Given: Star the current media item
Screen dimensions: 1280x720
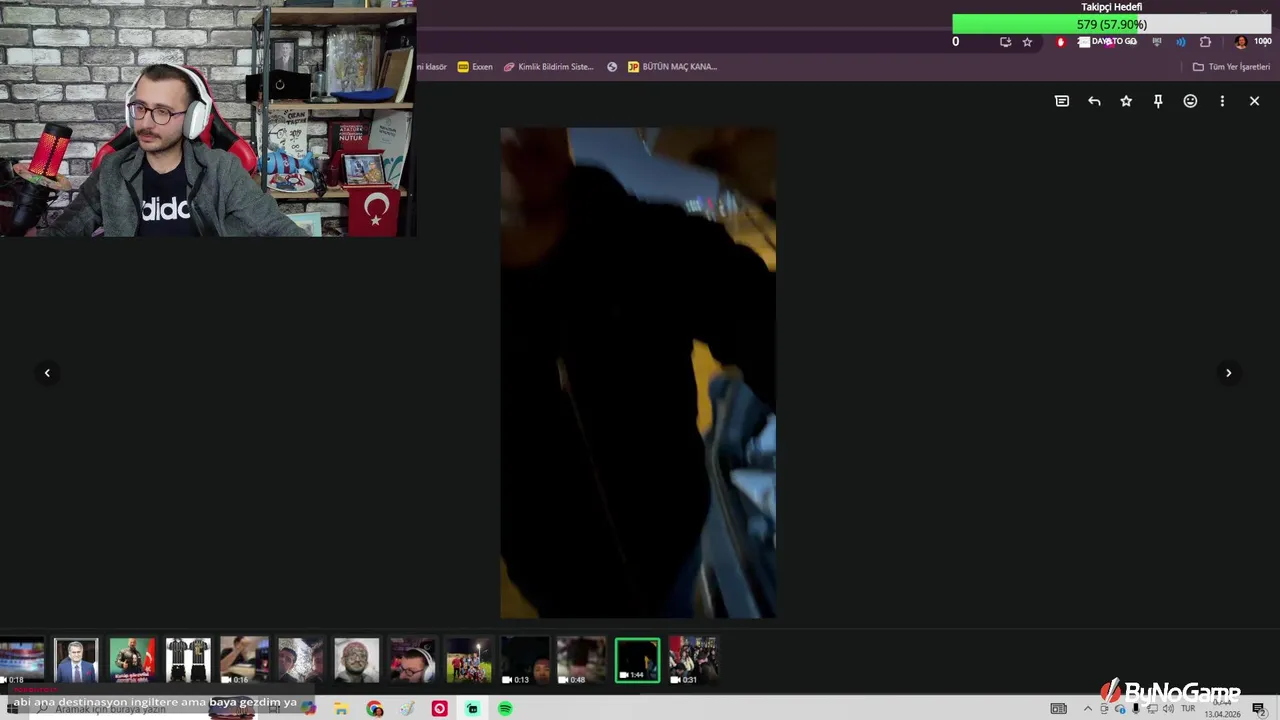Looking at the screenshot, I should (x=1126, y=101).
